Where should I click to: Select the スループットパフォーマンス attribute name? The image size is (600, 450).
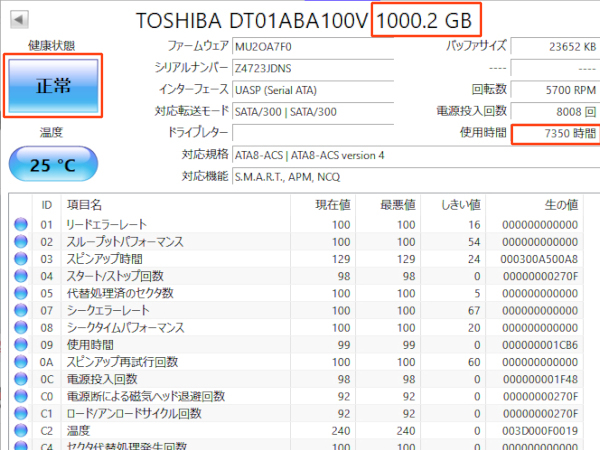(125, 241)
